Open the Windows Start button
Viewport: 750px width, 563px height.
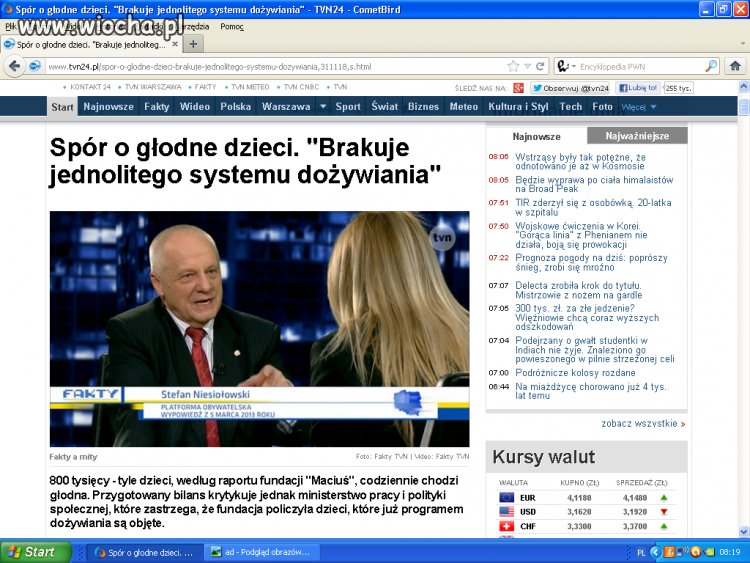(35, 552)
